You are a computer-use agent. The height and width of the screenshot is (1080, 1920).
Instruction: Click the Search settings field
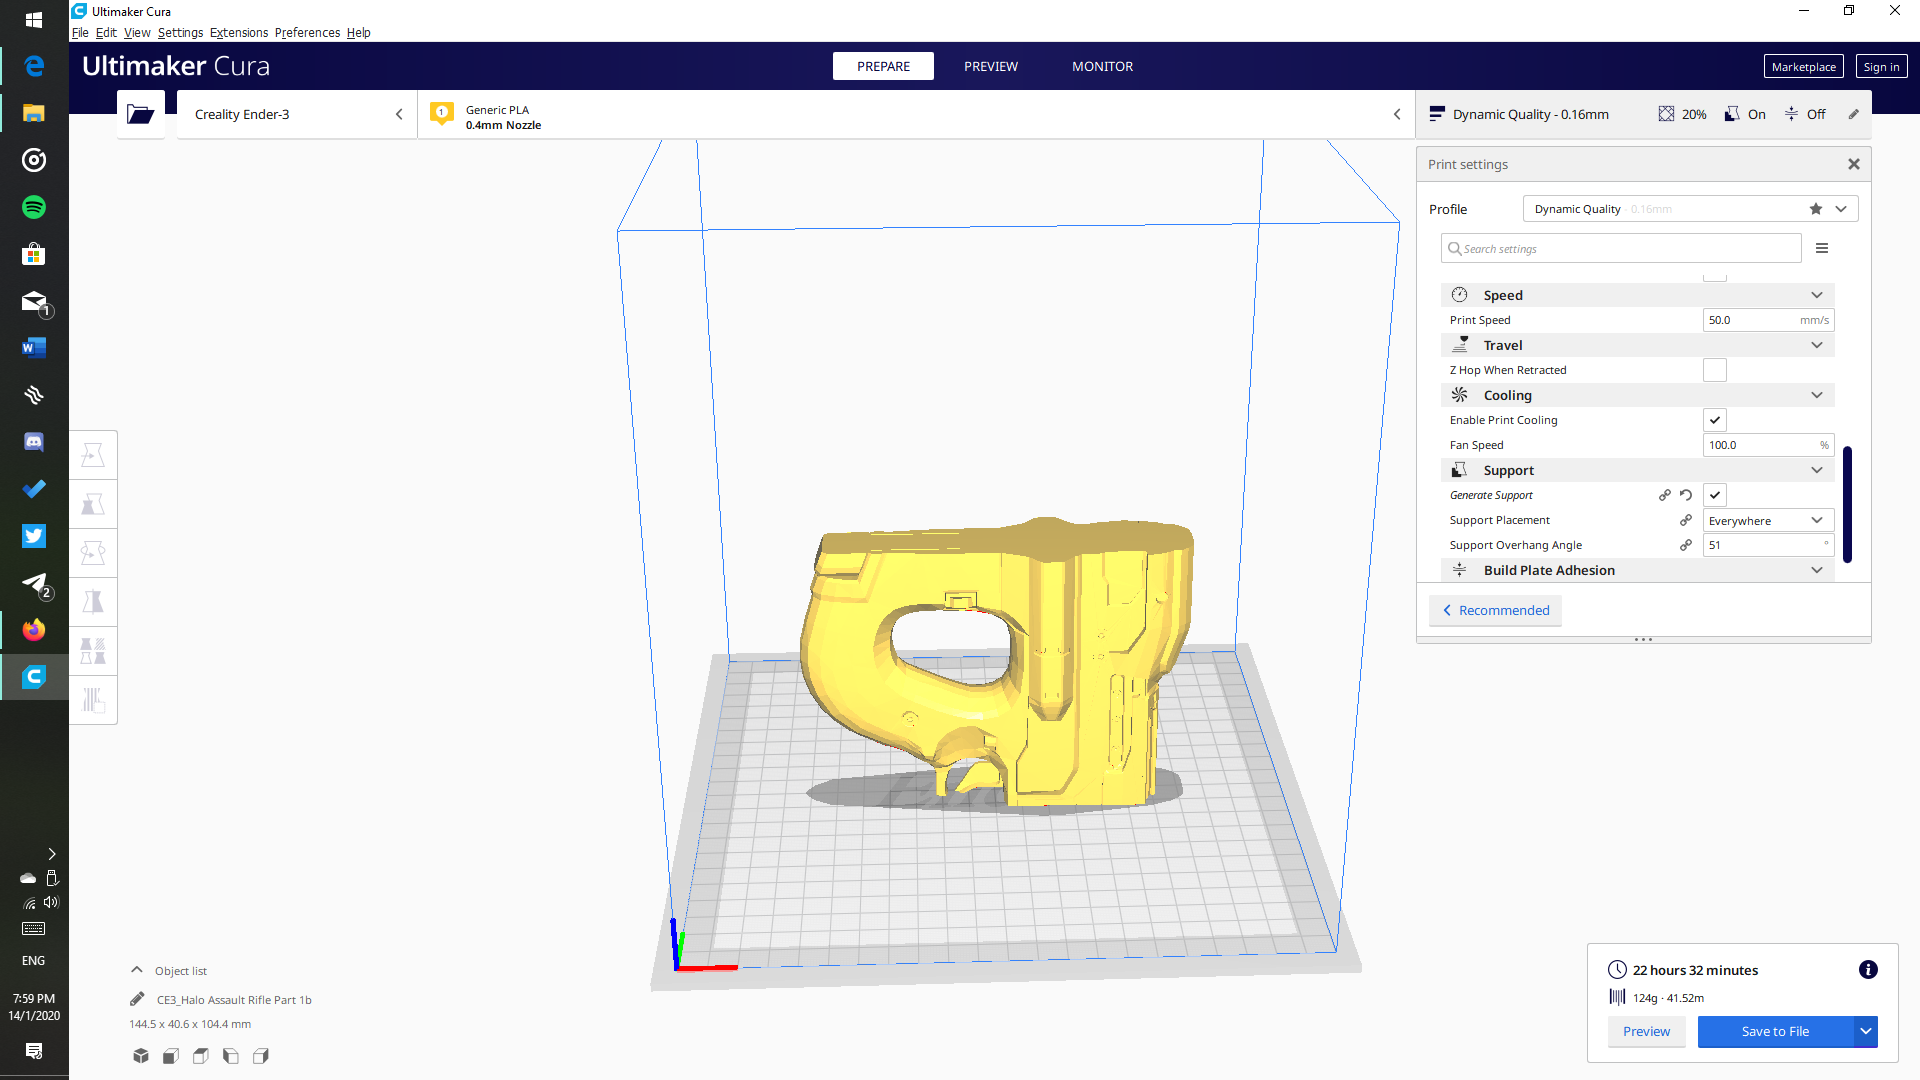[x=1621, y=248]
